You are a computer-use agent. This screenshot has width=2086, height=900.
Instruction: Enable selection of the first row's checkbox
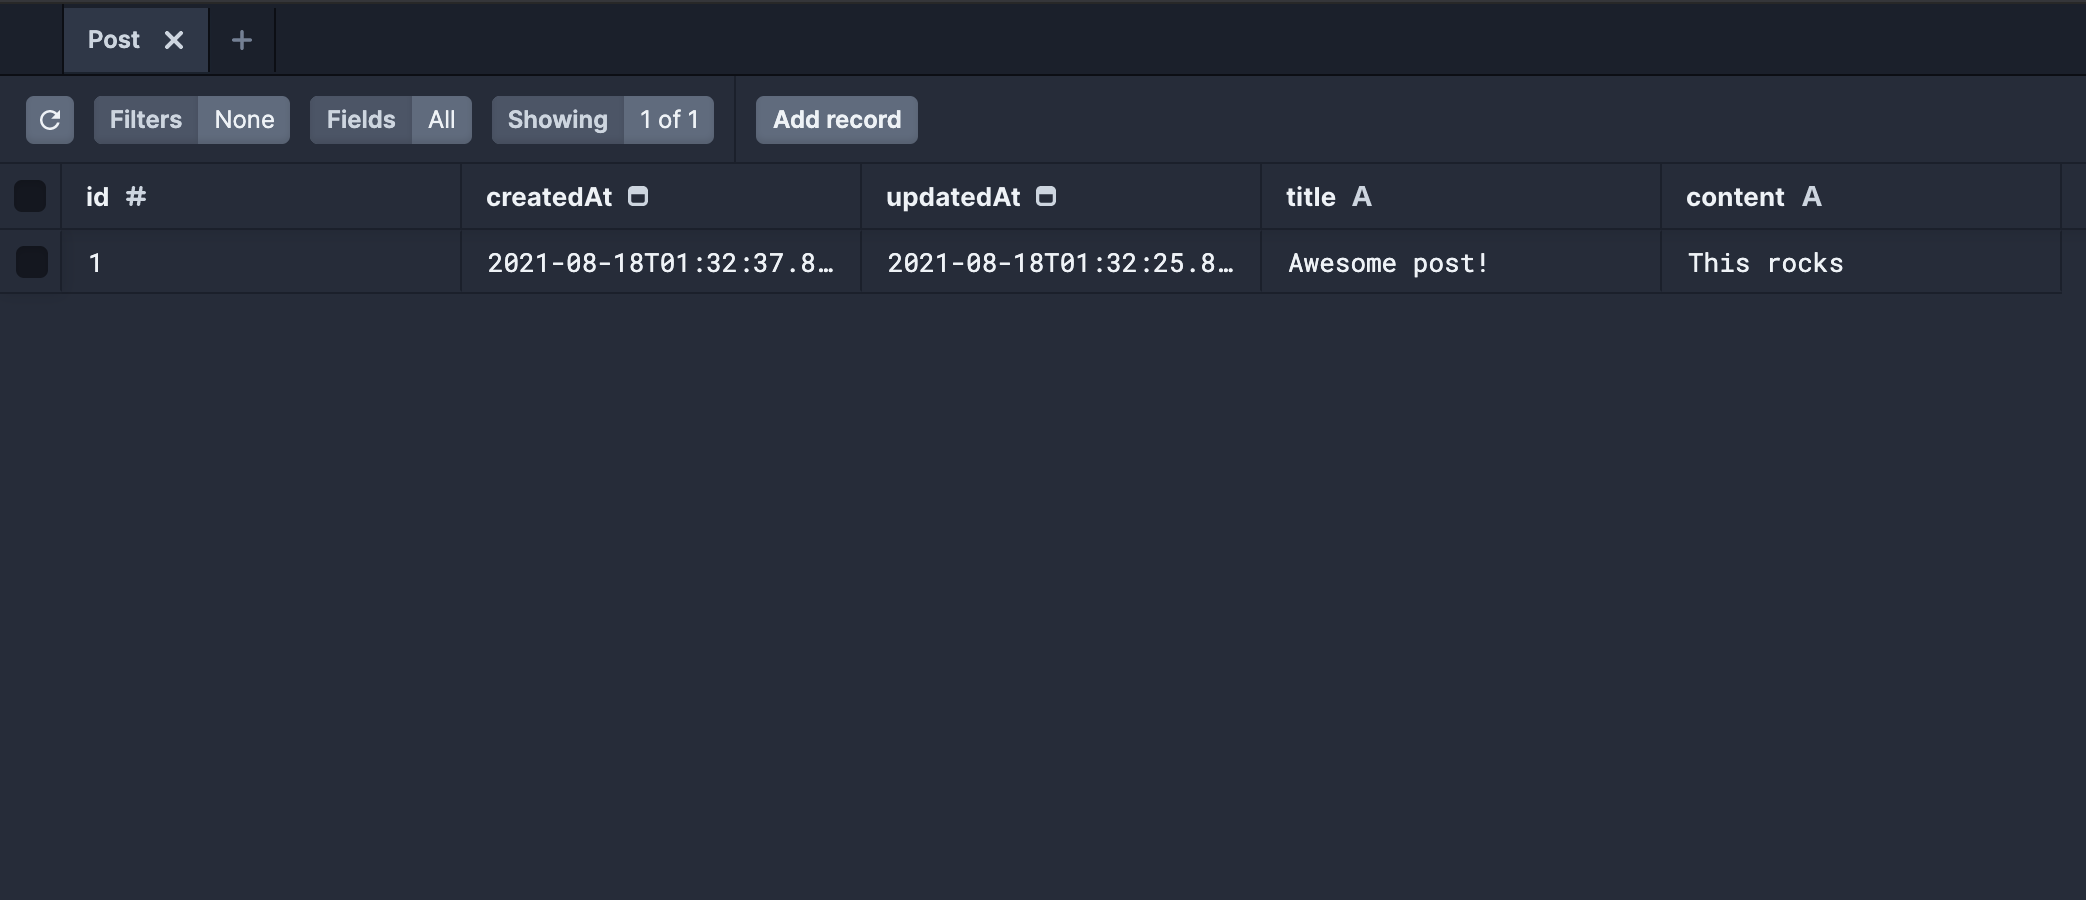tap(32, 262)
